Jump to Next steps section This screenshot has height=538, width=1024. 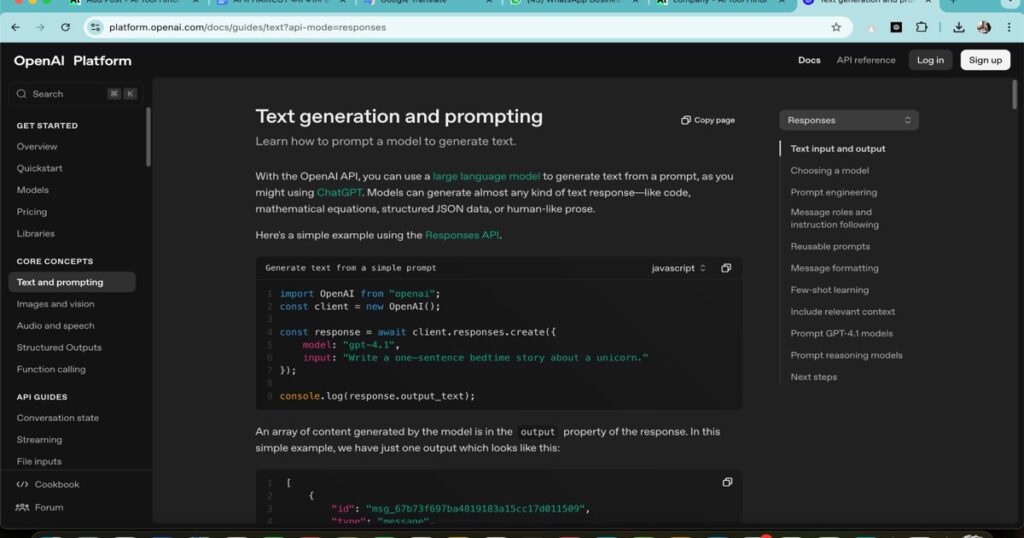pyautogui.click(x=814, y=377)
